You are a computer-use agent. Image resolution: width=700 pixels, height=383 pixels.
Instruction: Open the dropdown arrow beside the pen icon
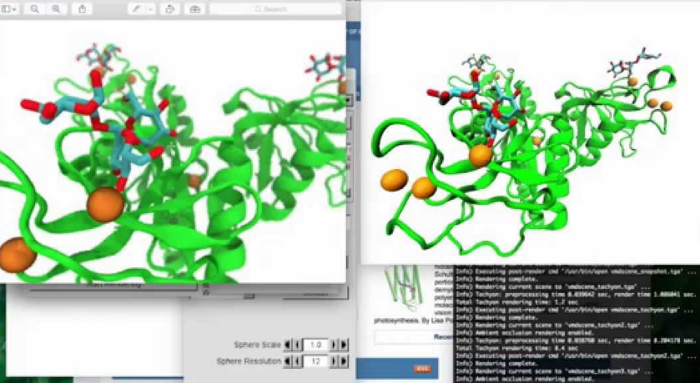pyautogui.click(x=150, y=9)
